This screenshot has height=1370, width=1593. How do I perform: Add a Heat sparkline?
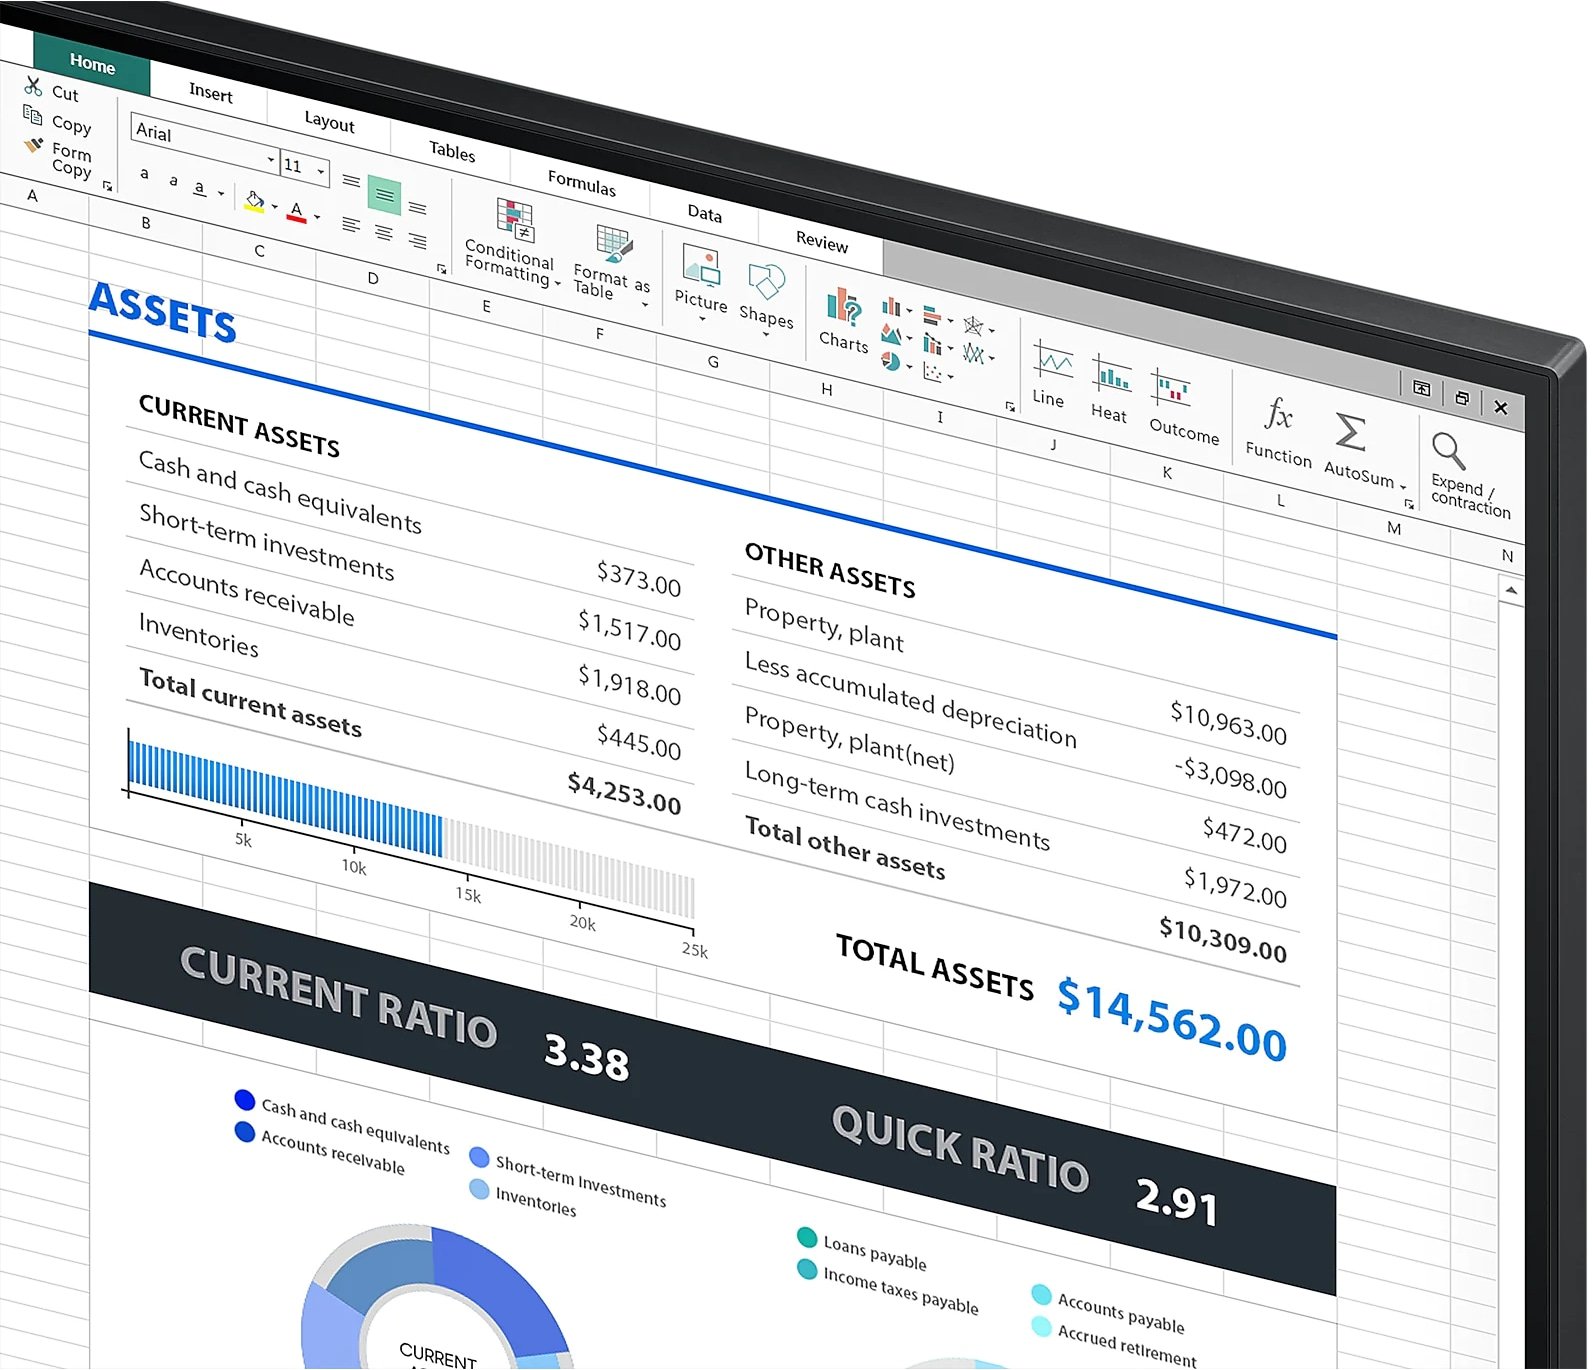[1110, 387]
